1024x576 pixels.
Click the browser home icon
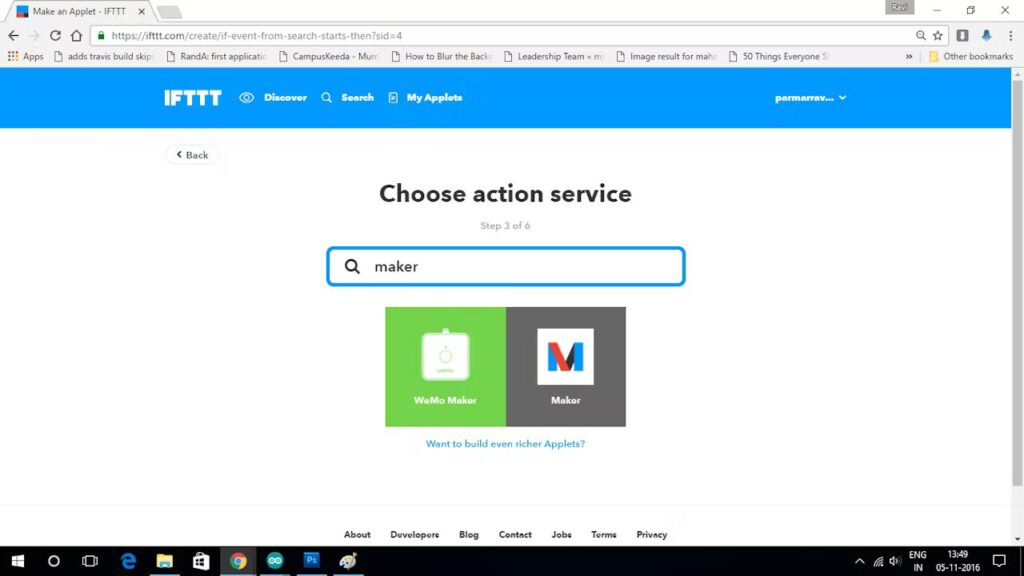[76, 36]
